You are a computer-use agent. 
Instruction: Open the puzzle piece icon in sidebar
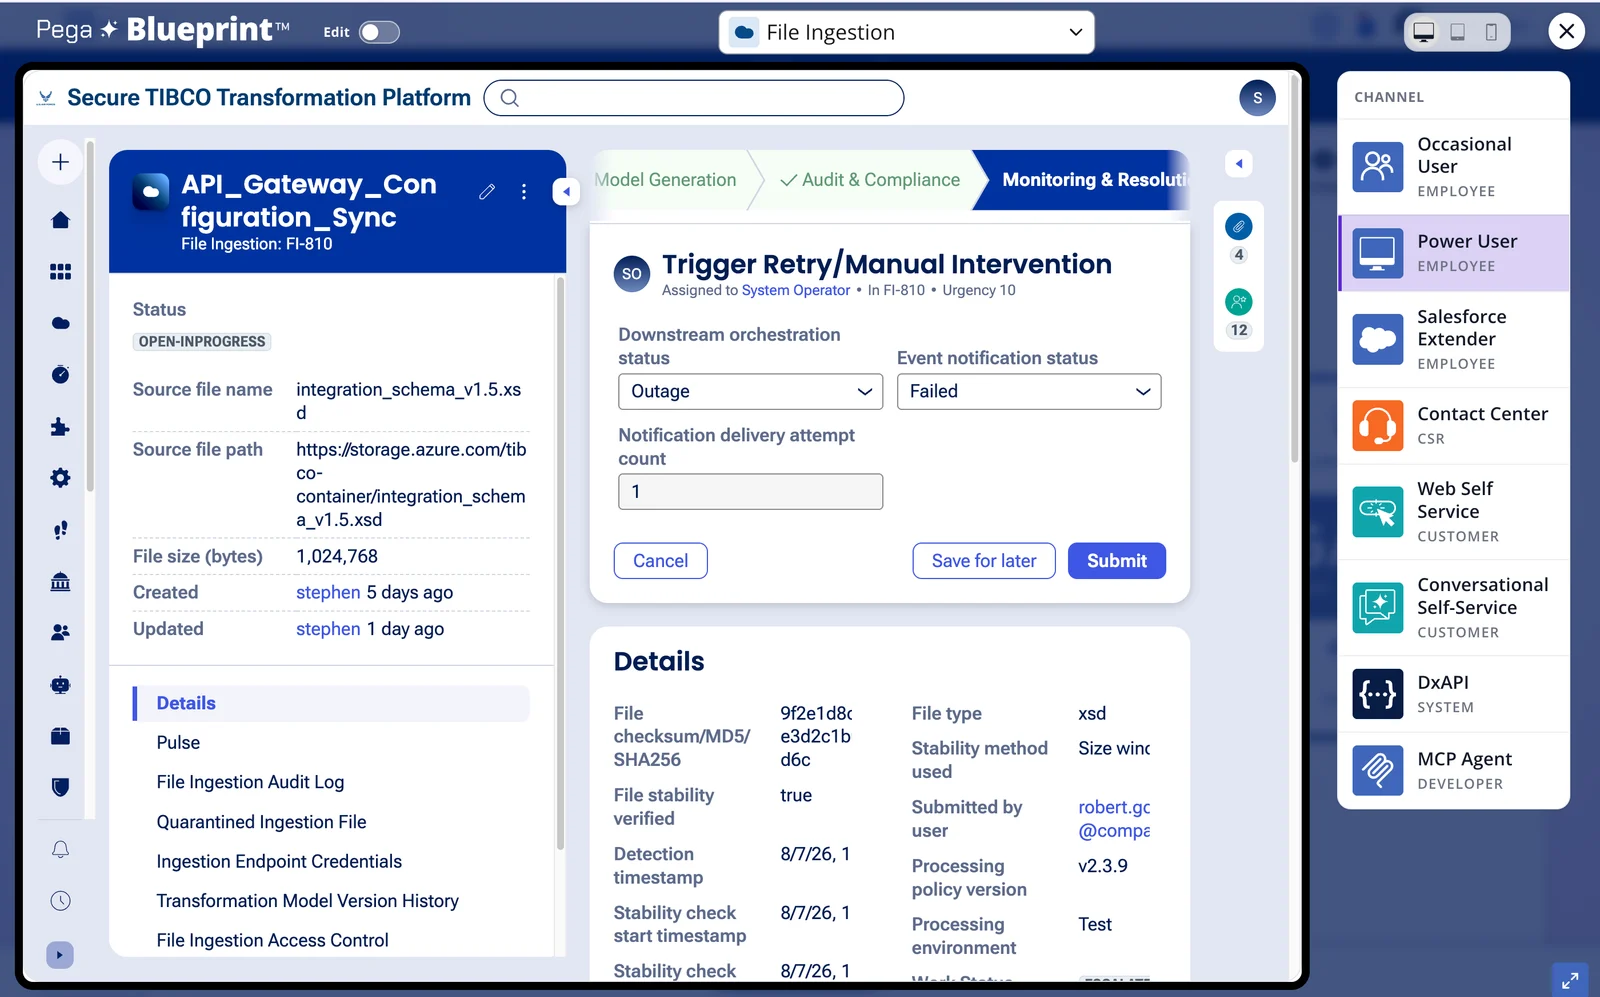60,427
